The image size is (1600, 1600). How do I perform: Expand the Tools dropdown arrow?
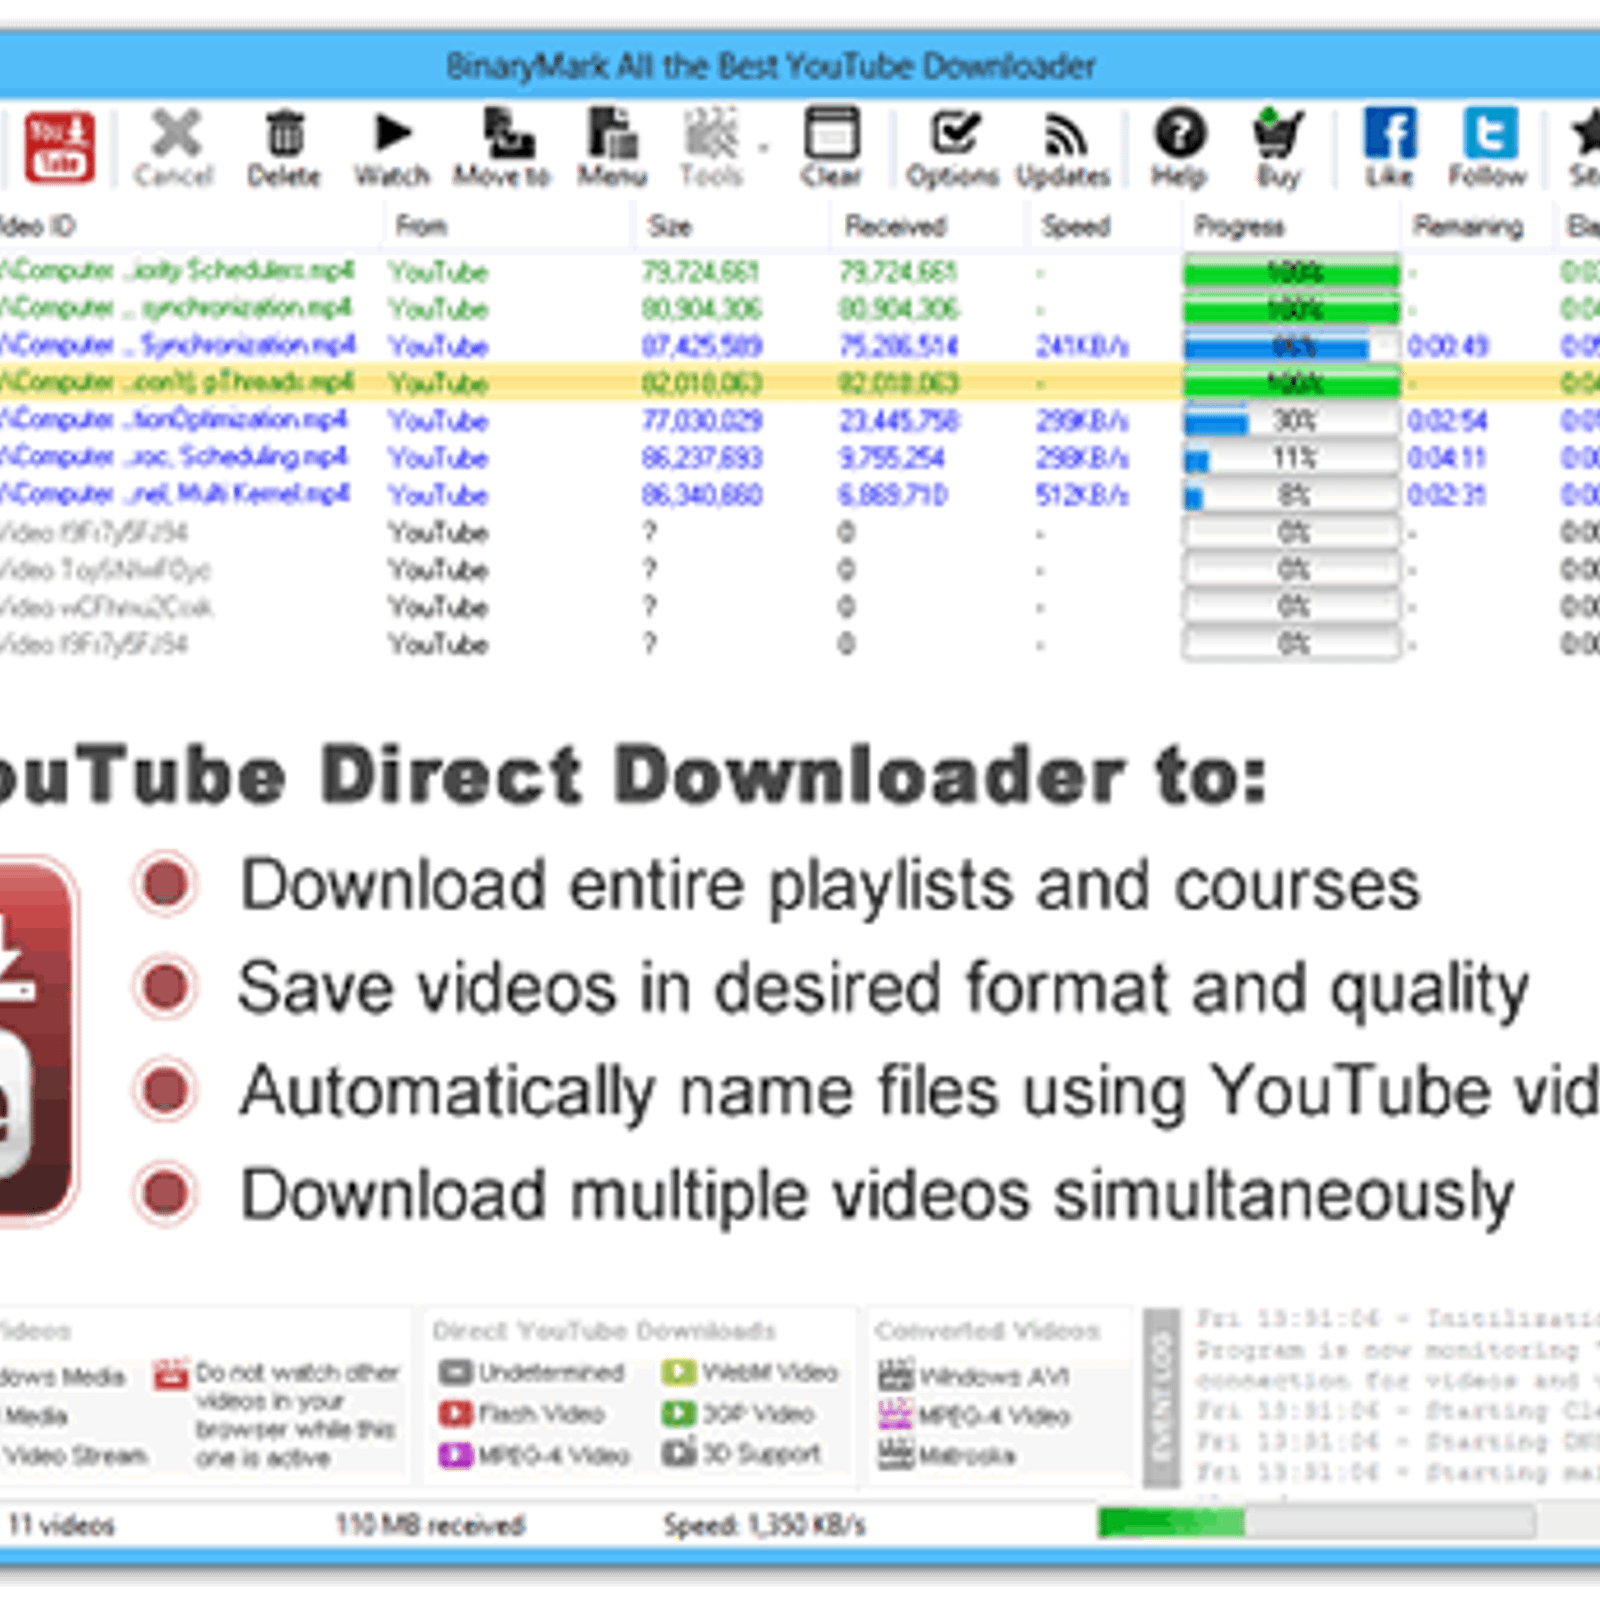763,148
